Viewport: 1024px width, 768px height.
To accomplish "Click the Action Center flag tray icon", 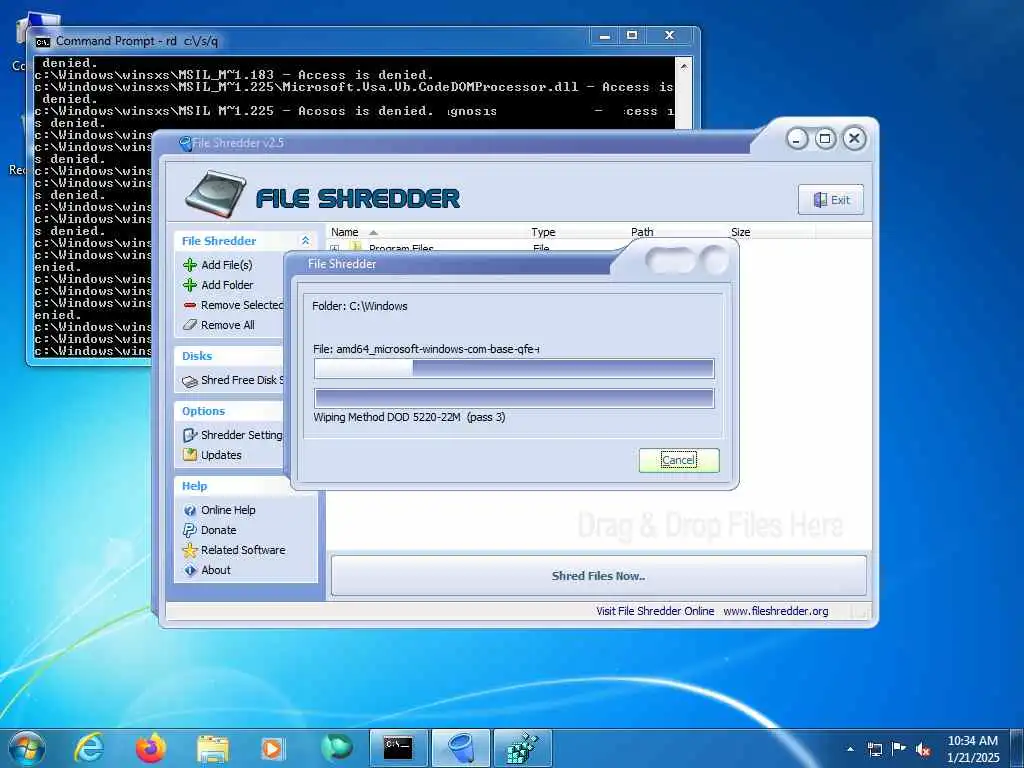I will 899,748.
